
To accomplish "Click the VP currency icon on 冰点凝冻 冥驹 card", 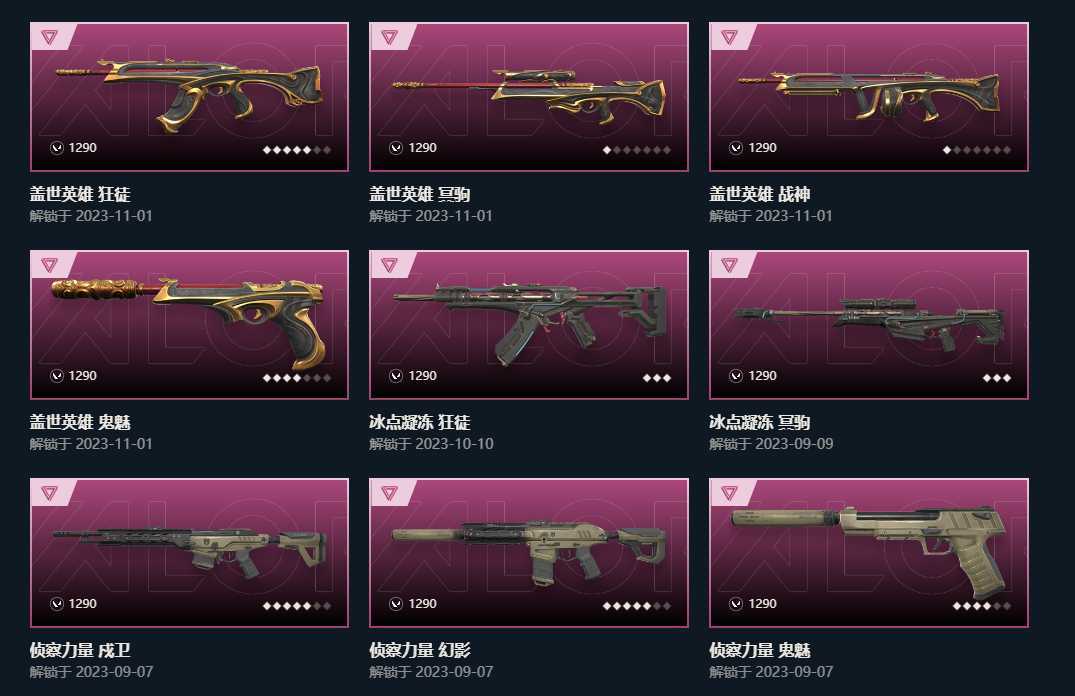I will (736, 376).
